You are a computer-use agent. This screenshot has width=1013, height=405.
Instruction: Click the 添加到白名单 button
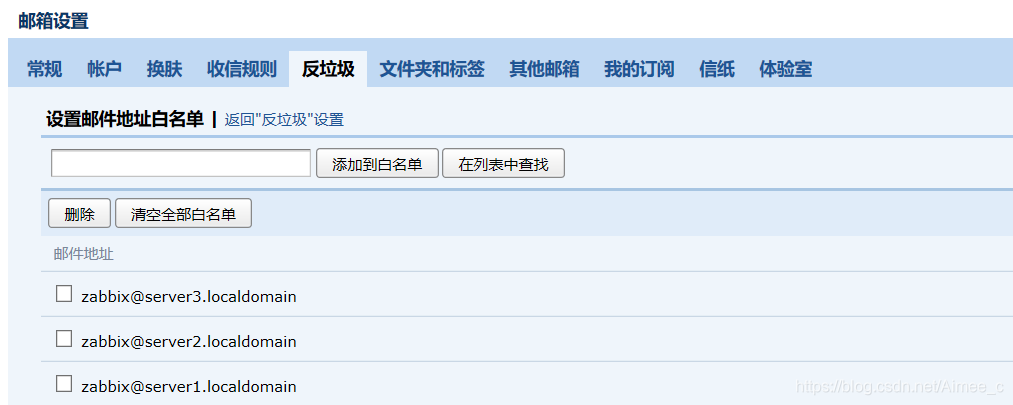click(x=377, y=163)
